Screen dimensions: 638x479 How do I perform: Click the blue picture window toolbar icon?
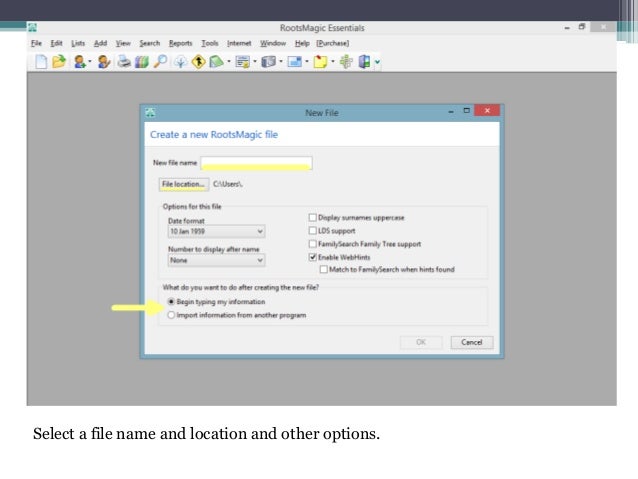295,62
